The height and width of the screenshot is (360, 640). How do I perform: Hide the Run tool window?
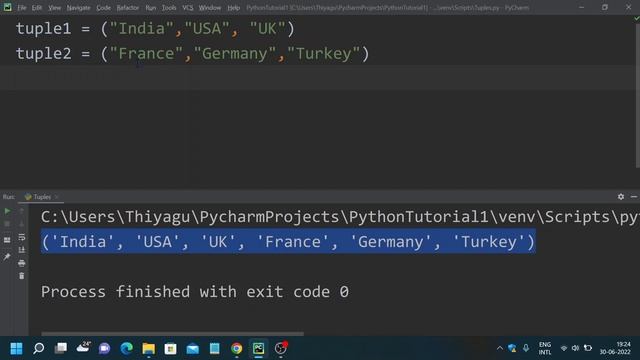(633, 197)
